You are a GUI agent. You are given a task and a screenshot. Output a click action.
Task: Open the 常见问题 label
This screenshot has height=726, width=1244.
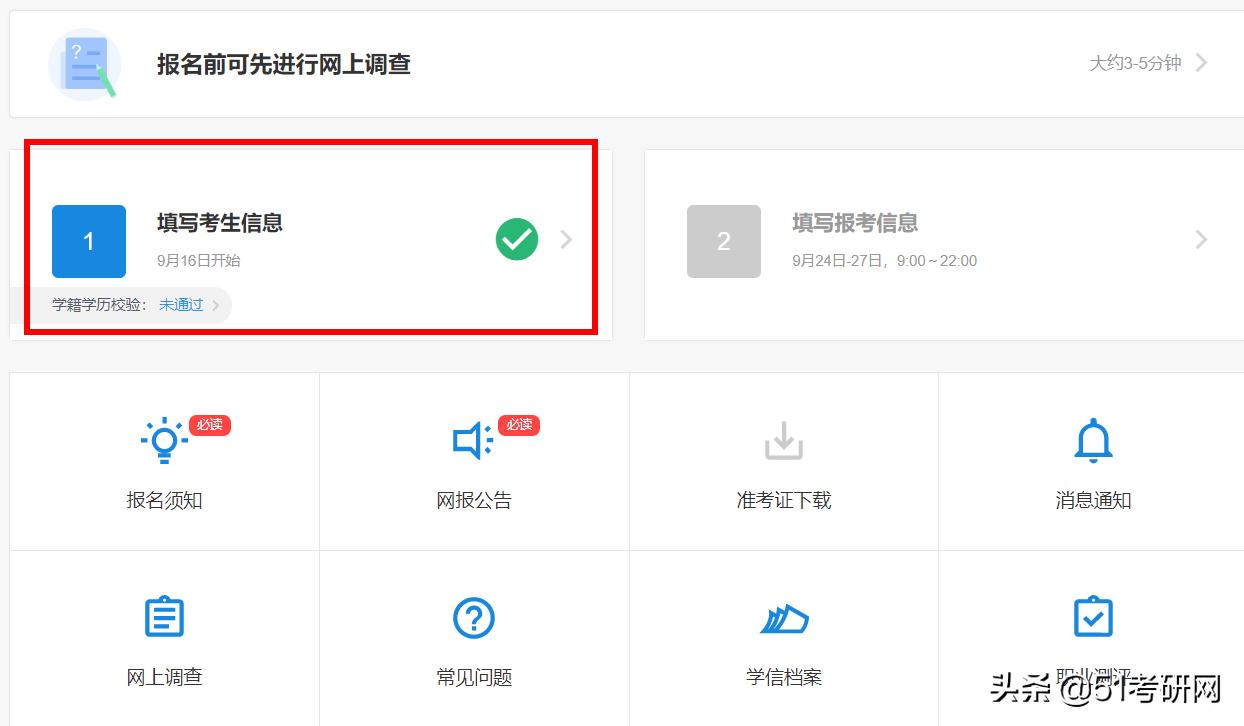(x=474, y=677)
